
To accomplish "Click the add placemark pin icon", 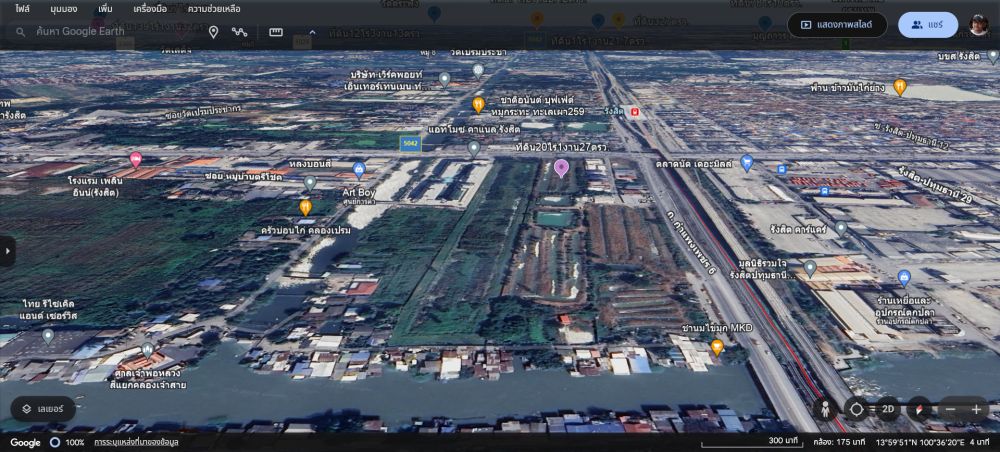I will click(213, 32).
